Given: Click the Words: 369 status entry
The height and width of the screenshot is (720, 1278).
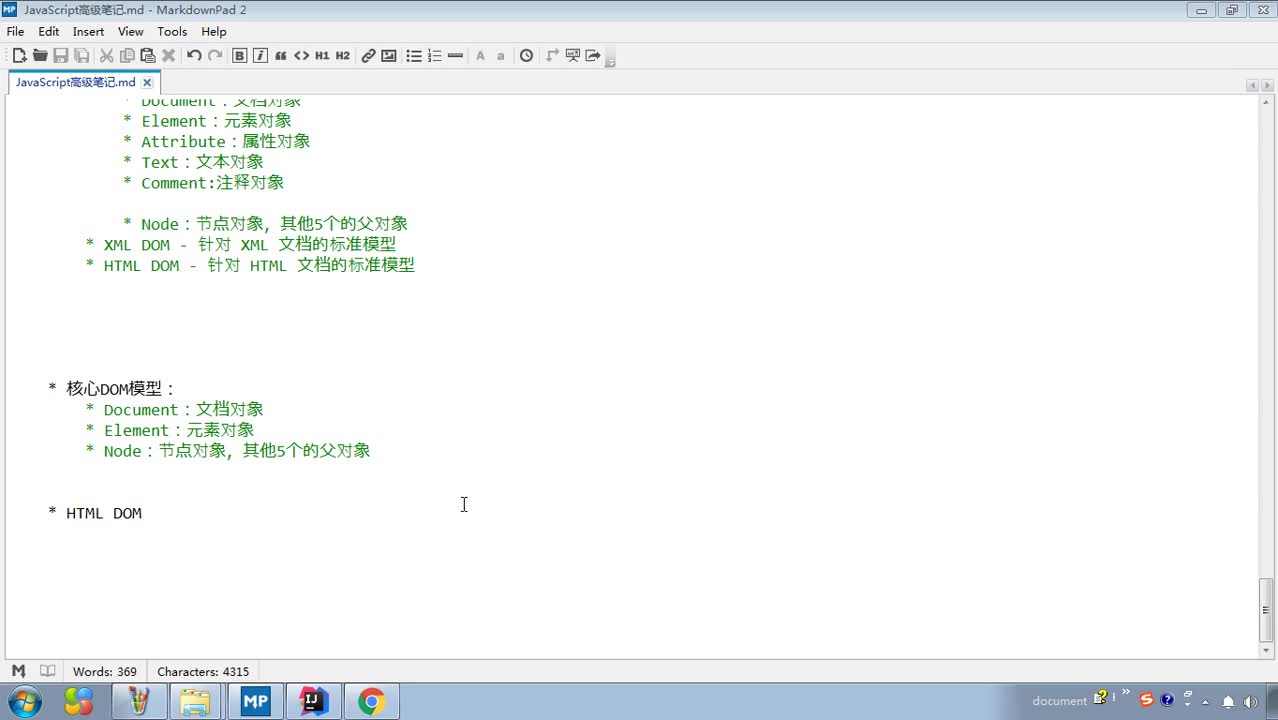Looking at the screenshot, I should 105,672.
